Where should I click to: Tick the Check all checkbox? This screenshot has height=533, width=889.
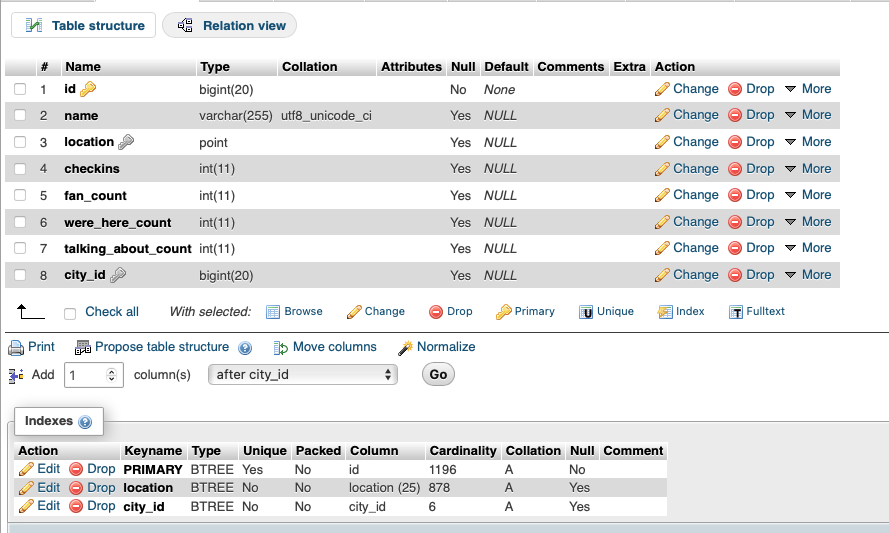coord(70,314)
